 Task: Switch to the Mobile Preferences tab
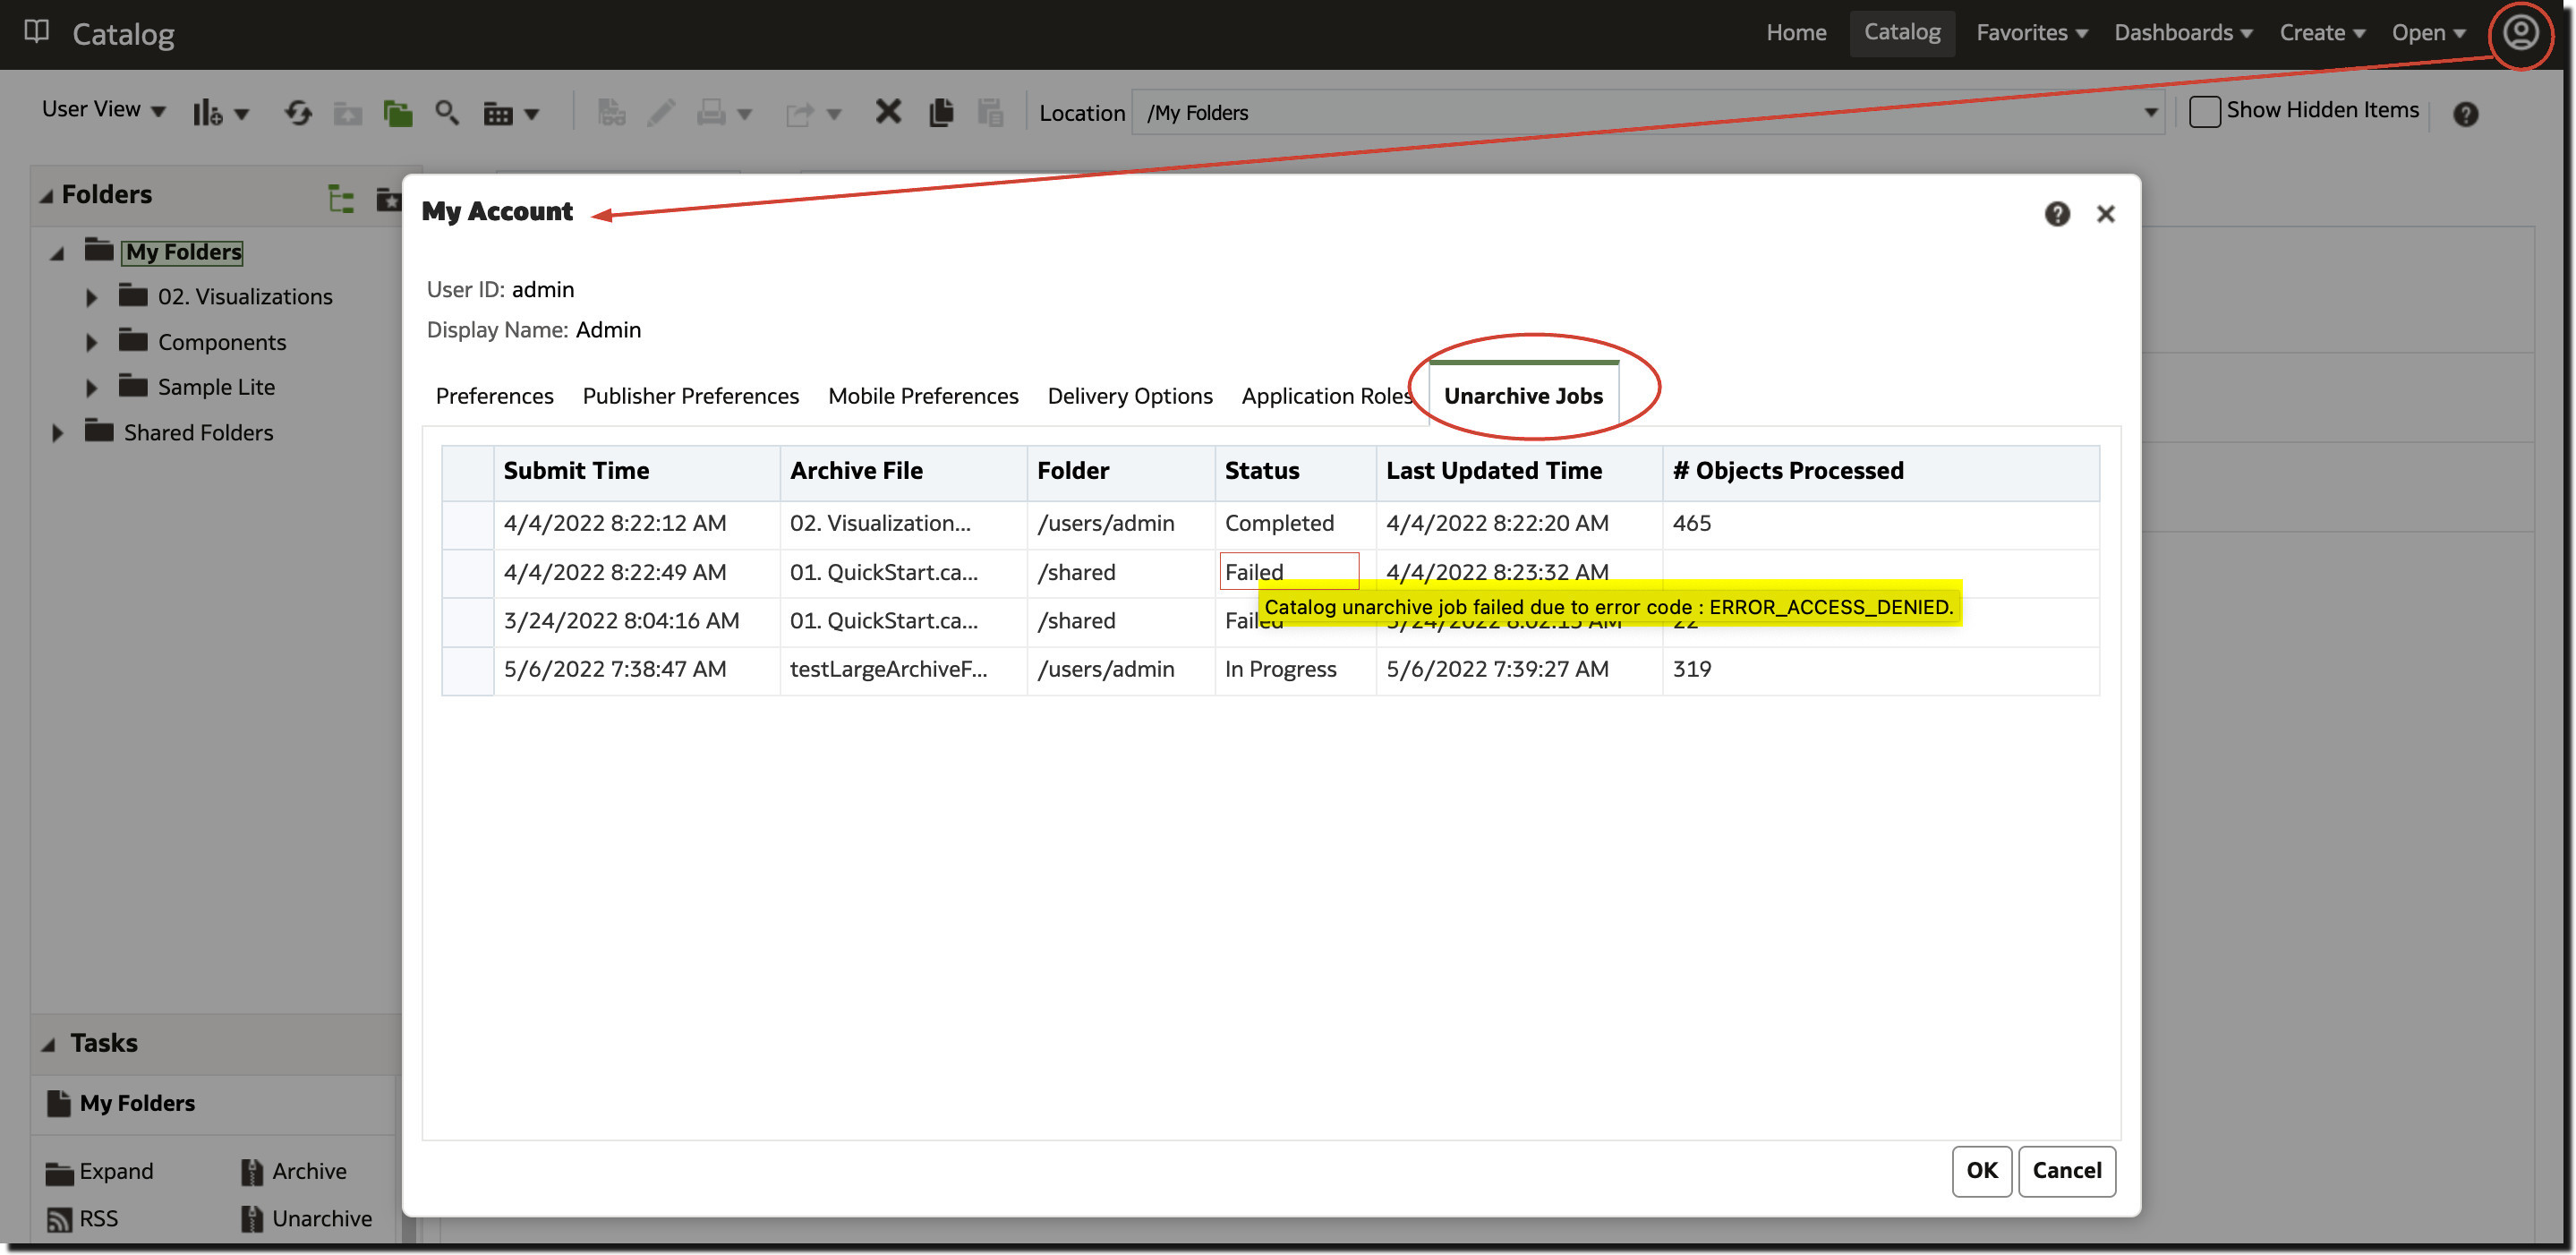(x=922, y=396)
